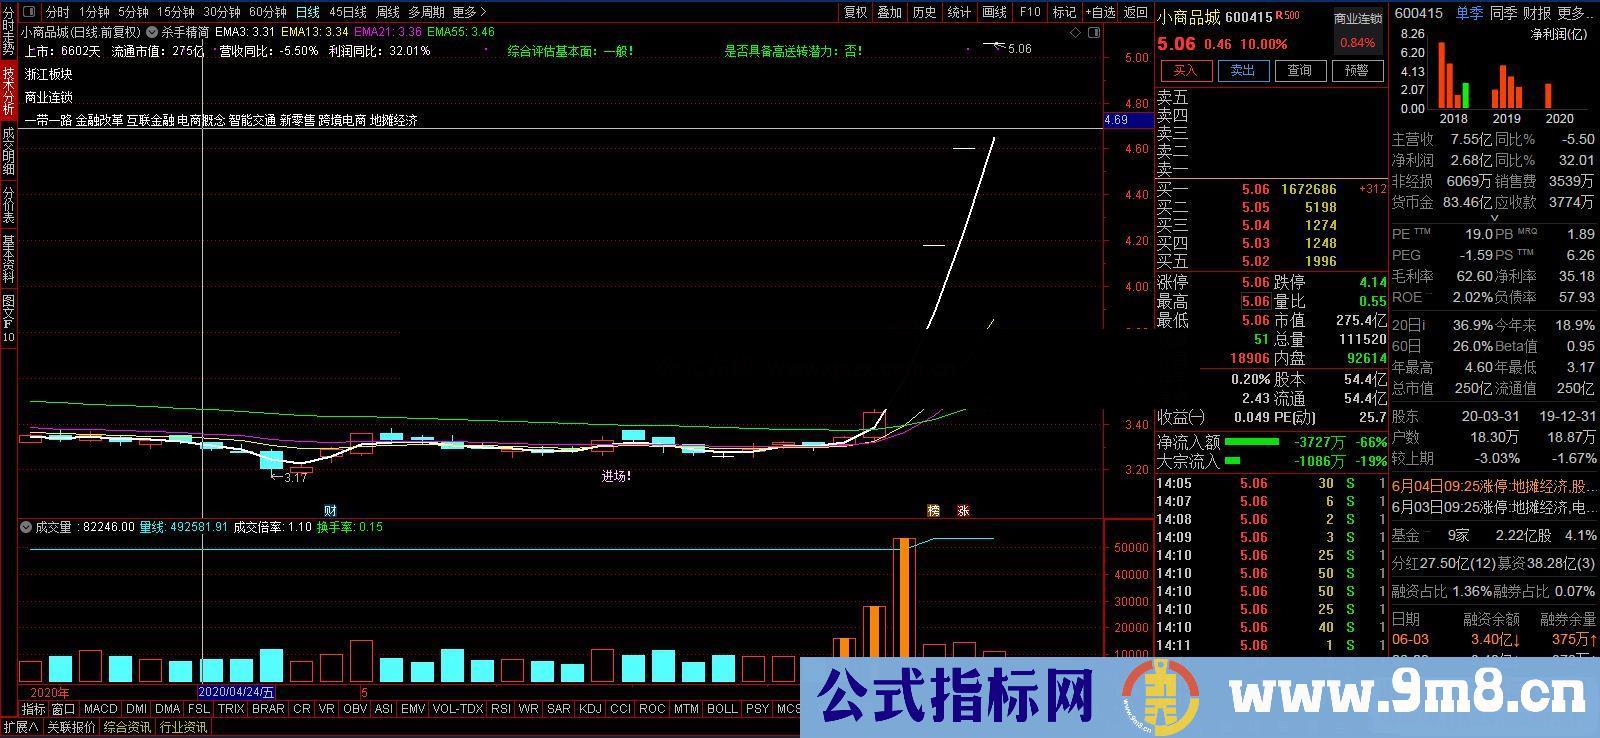Viewport: 1600px width, 738px height.
Task: Select the 日线 daily chart tab
Action: [x=308, y=12]
